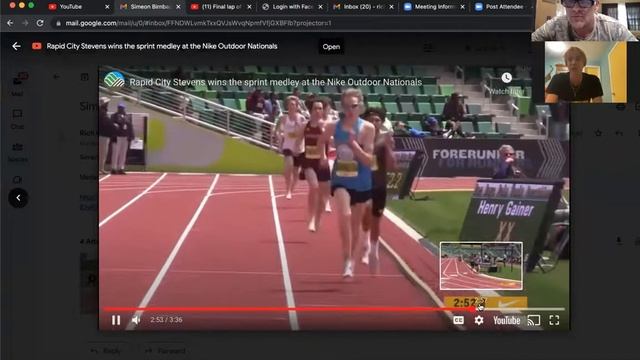Reload the page
Screen dimensions: 640x360
(x=40, y=23)
